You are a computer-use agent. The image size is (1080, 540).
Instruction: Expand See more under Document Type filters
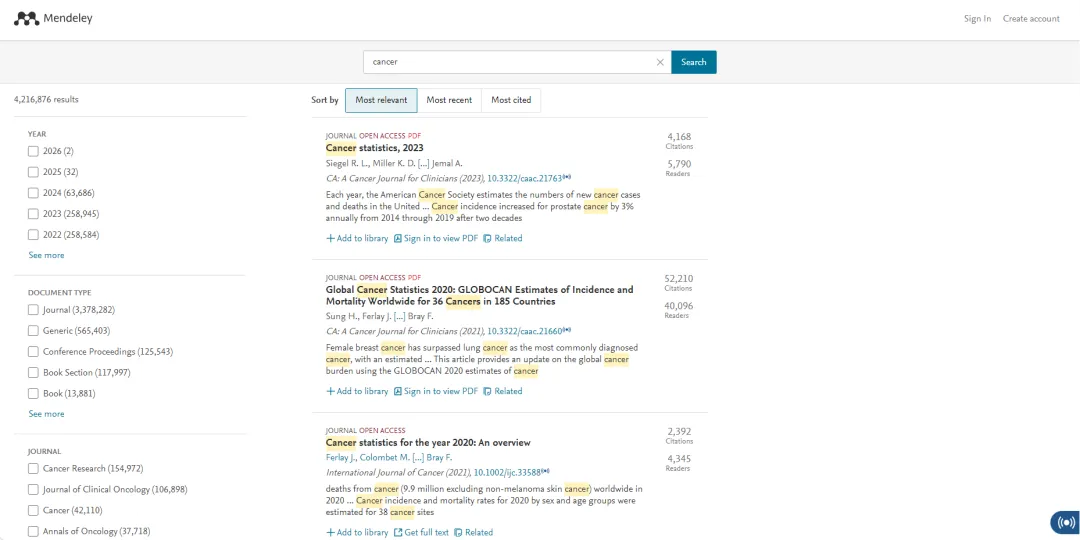pos(46,414)
